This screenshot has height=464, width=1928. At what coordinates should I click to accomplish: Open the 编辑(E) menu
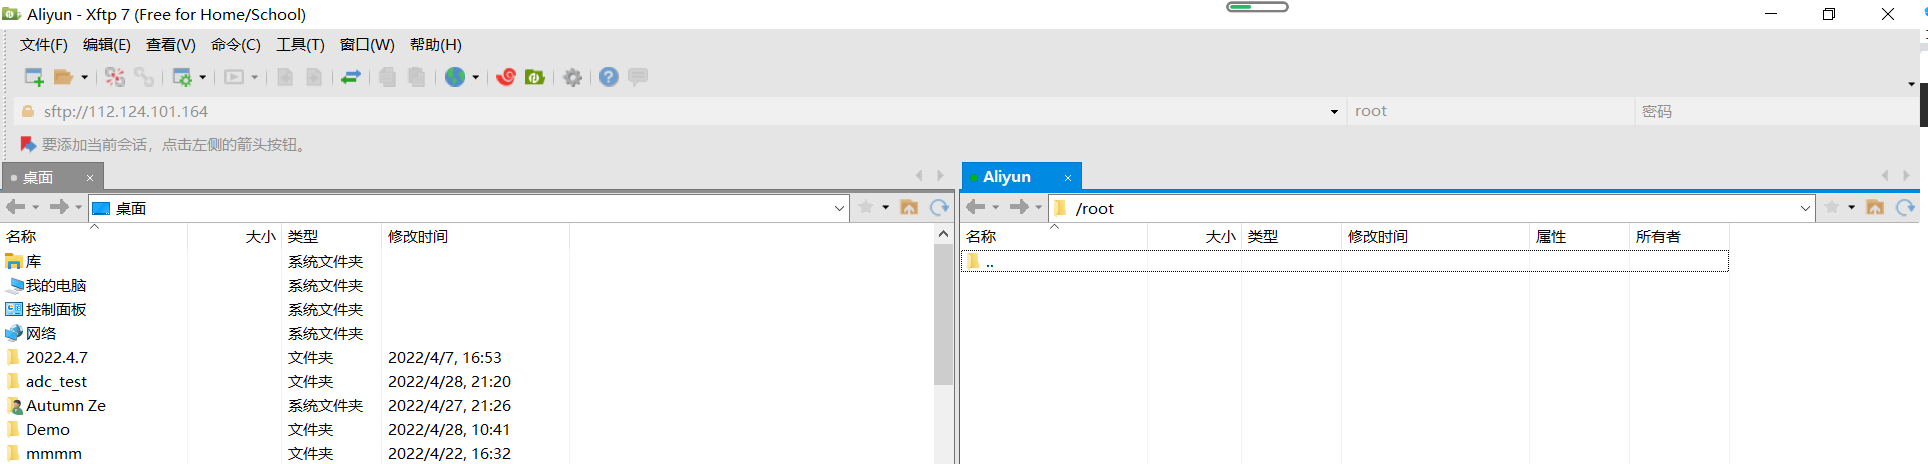107,45
